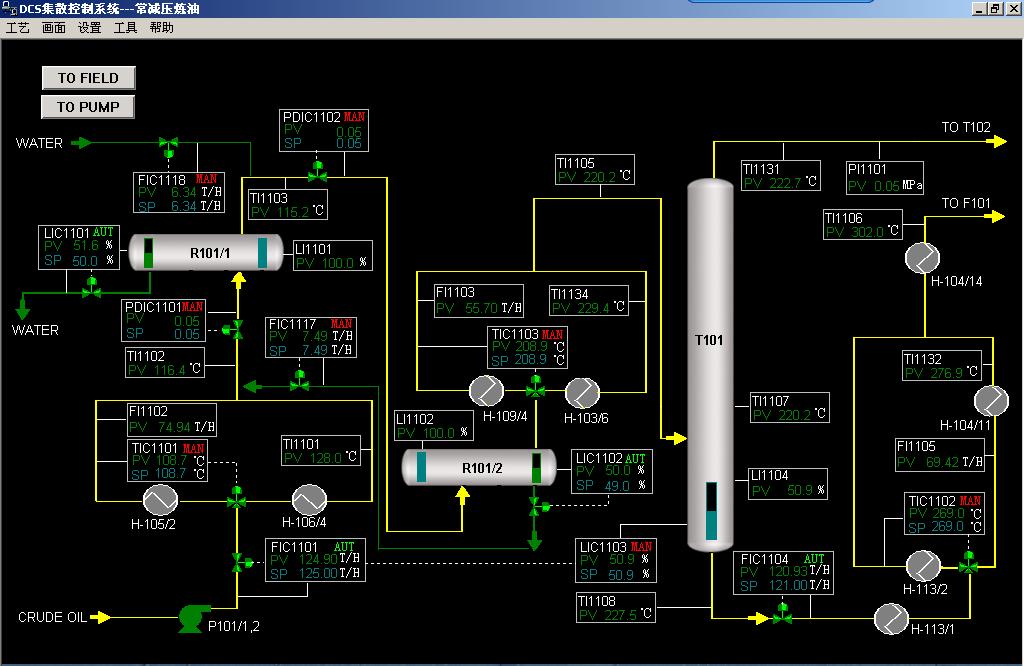Click the FIC1101 setpoint value 125.00
The height and width of the screenshot is (666, 1024).
[318, 573]
